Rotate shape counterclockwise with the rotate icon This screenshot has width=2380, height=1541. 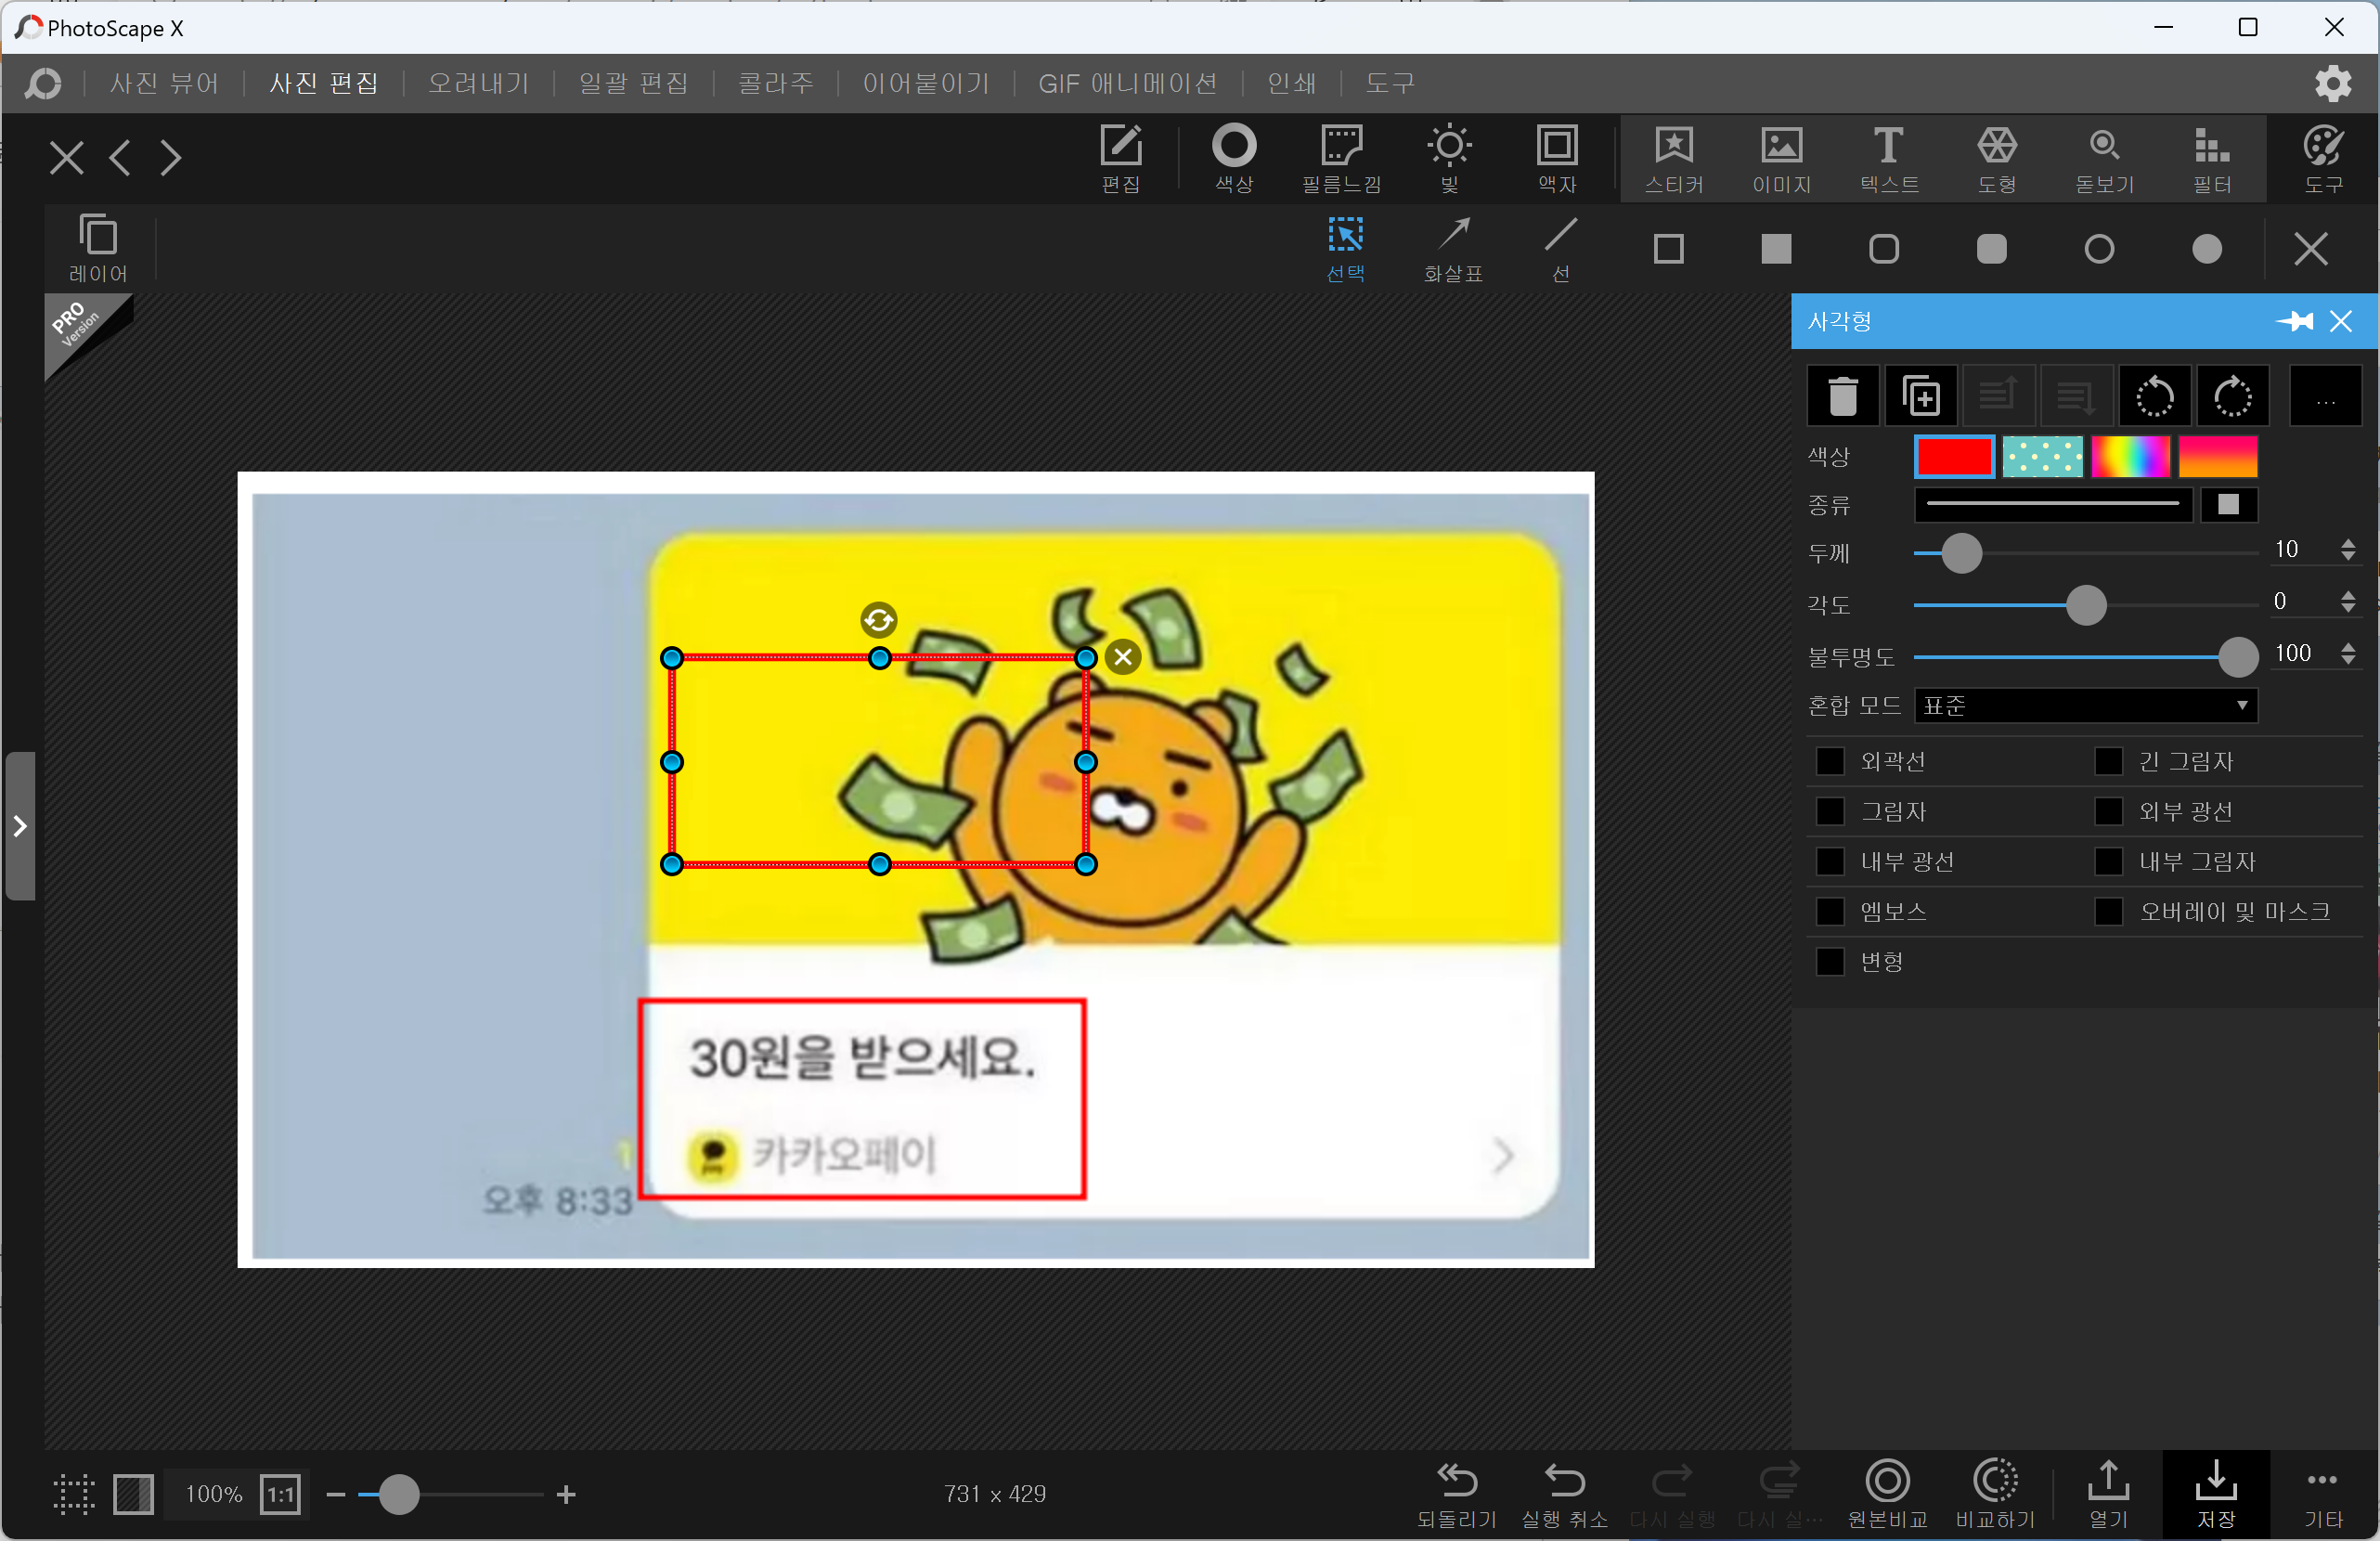(2154, 397)
